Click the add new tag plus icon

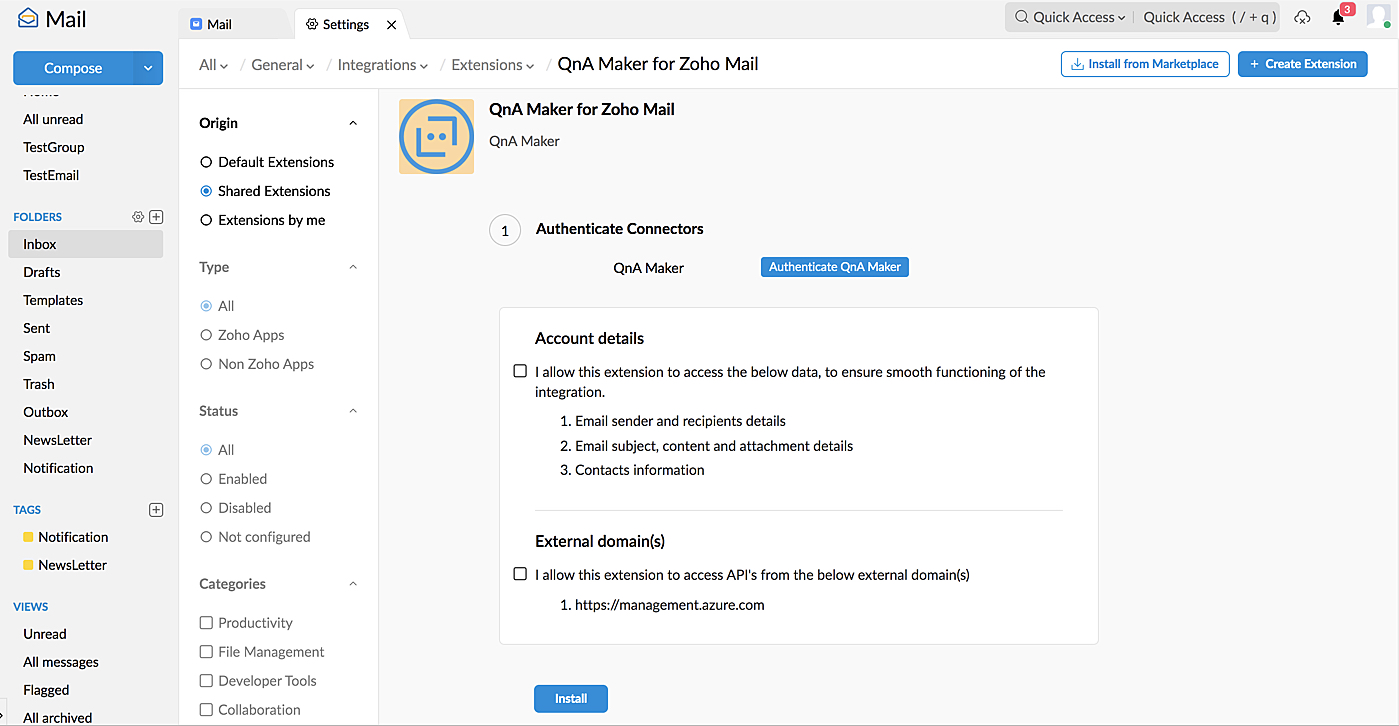point(156,509)
